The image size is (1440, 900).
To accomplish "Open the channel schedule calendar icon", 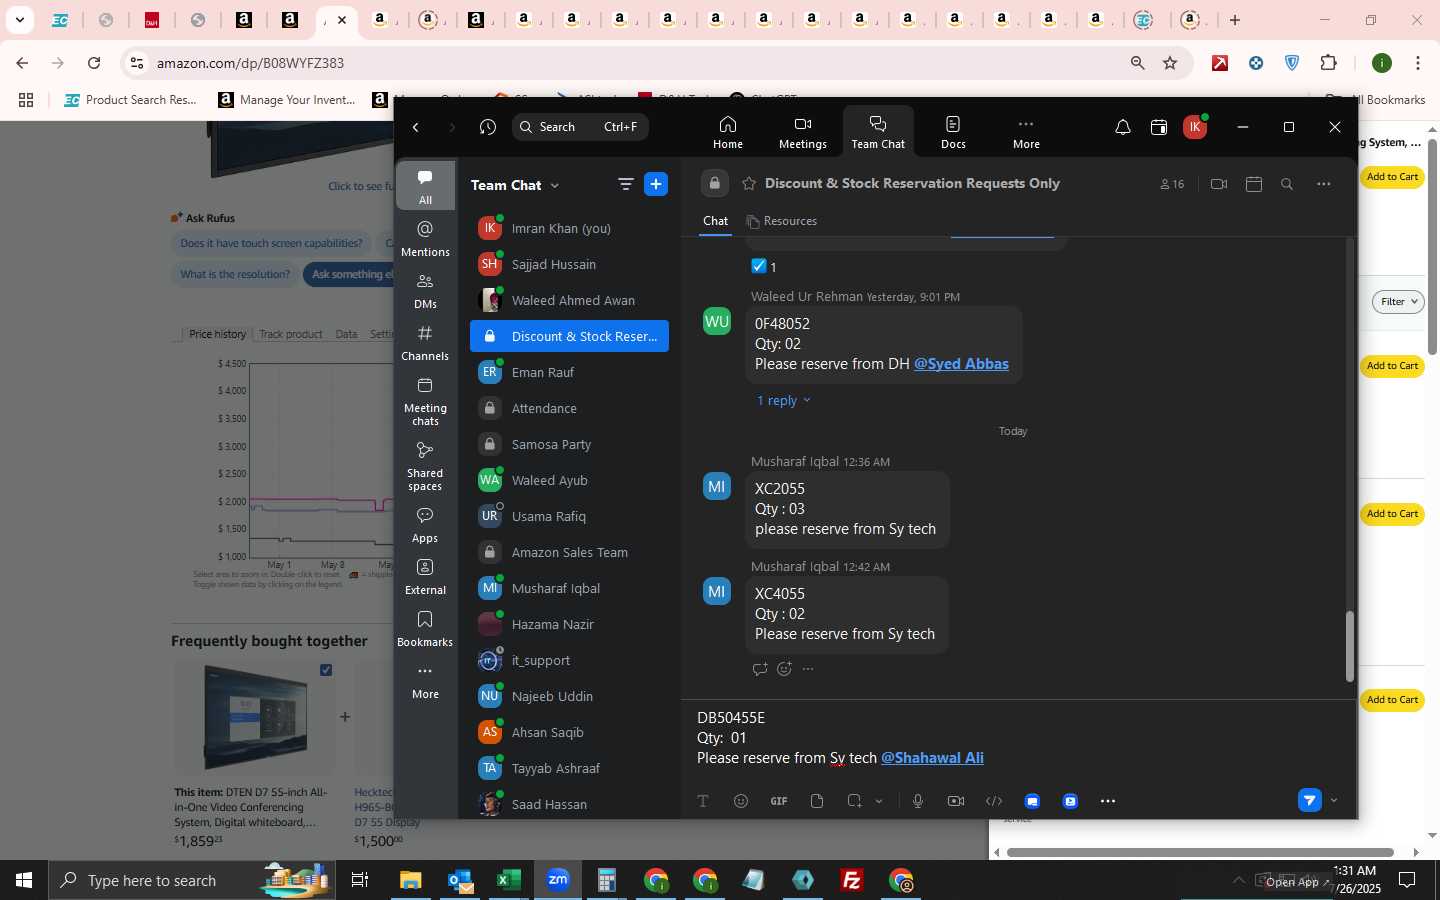I will click(1254, 184).
